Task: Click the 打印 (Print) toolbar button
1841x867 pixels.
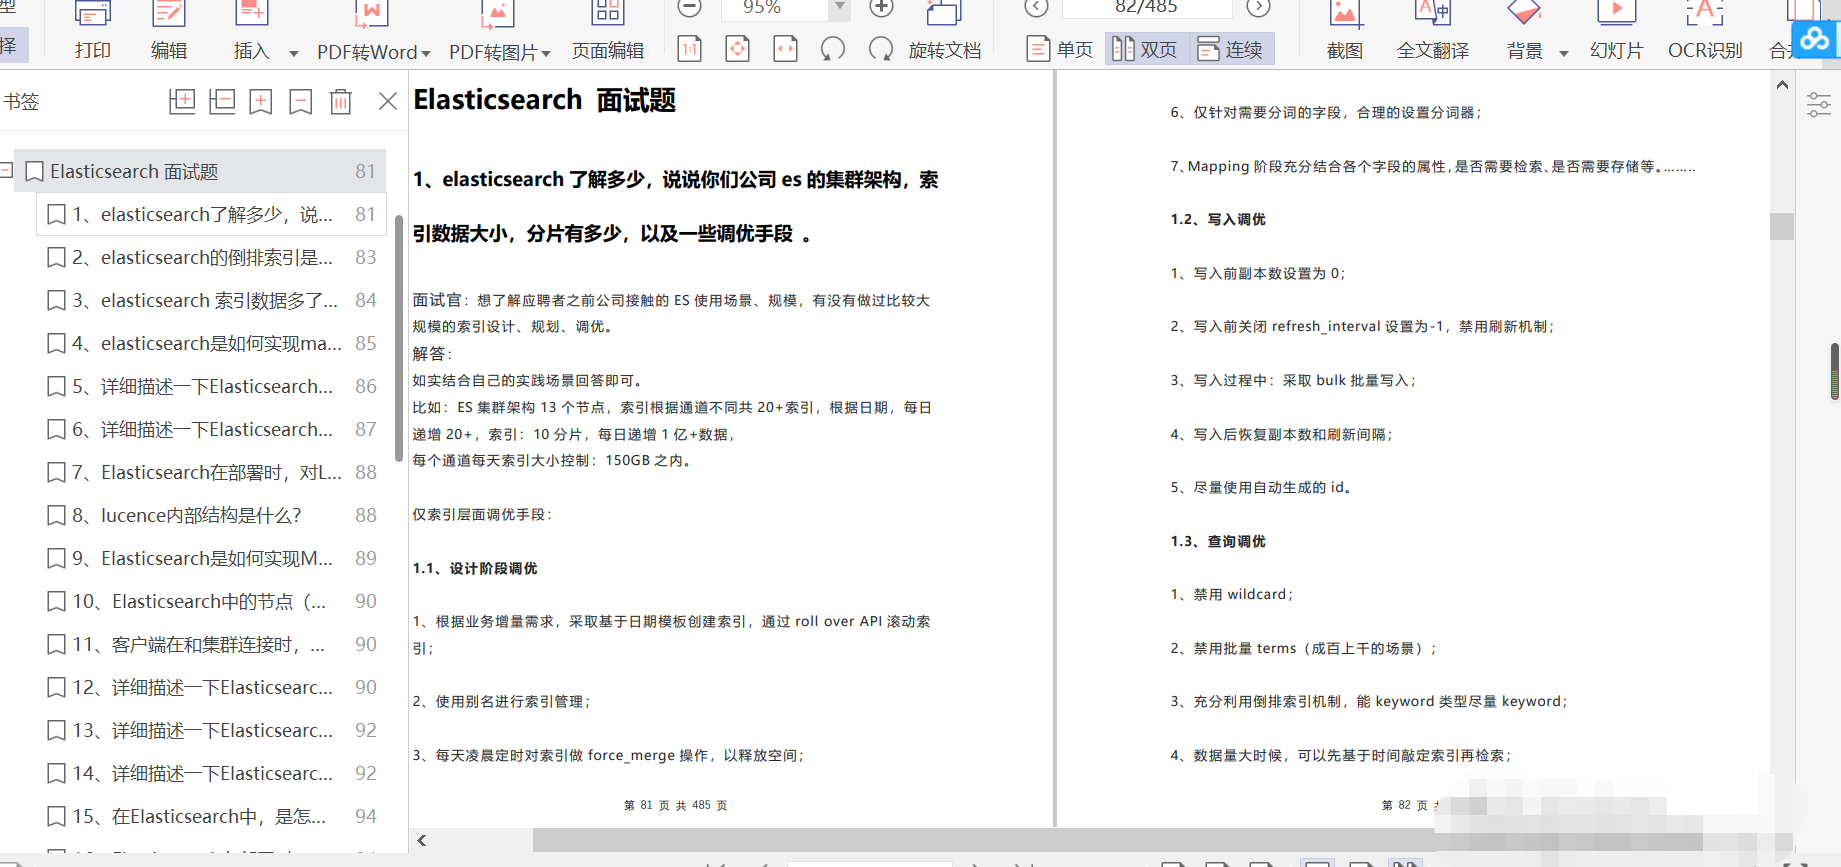Action: coord(92,32)
